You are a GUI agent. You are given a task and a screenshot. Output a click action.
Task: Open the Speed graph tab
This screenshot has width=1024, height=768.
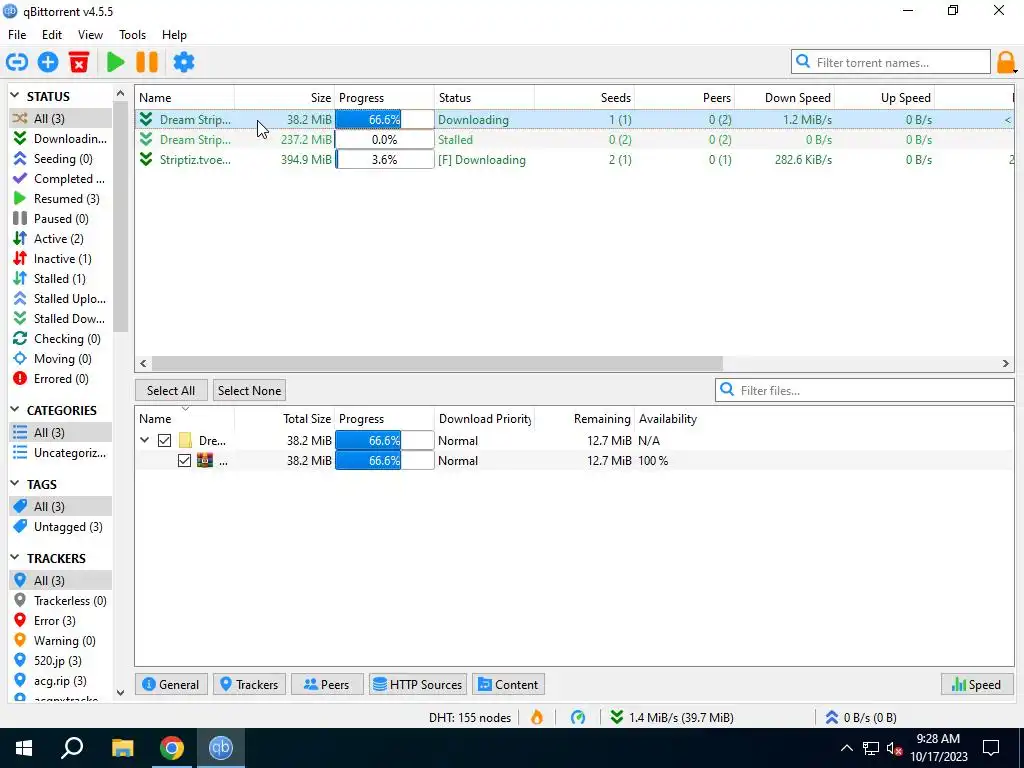[x=977, y=684]
